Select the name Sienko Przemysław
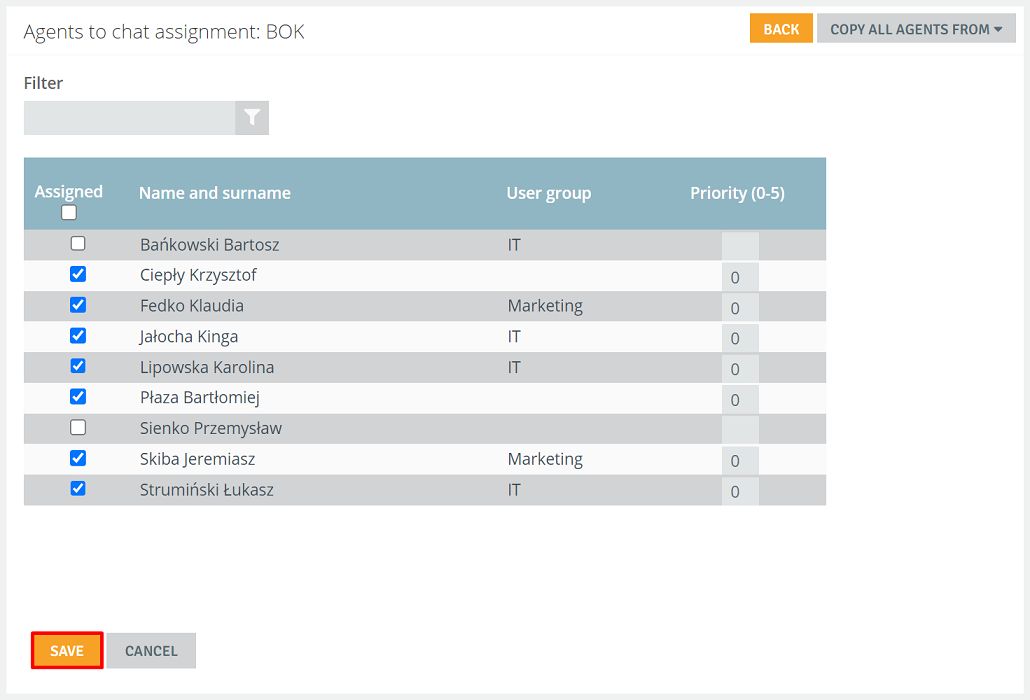The height and width of the screenshot is (700, 1030). pyautogui.click(x=211, y=429)
